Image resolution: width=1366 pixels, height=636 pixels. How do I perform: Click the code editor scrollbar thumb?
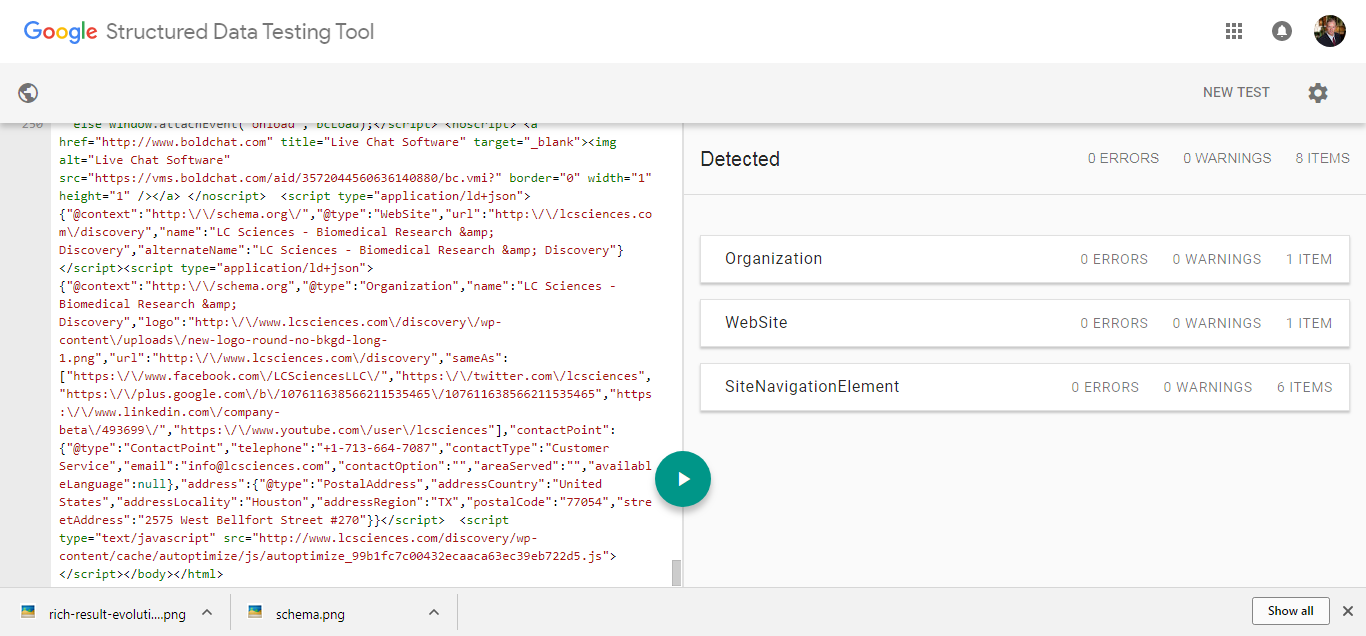676,572
